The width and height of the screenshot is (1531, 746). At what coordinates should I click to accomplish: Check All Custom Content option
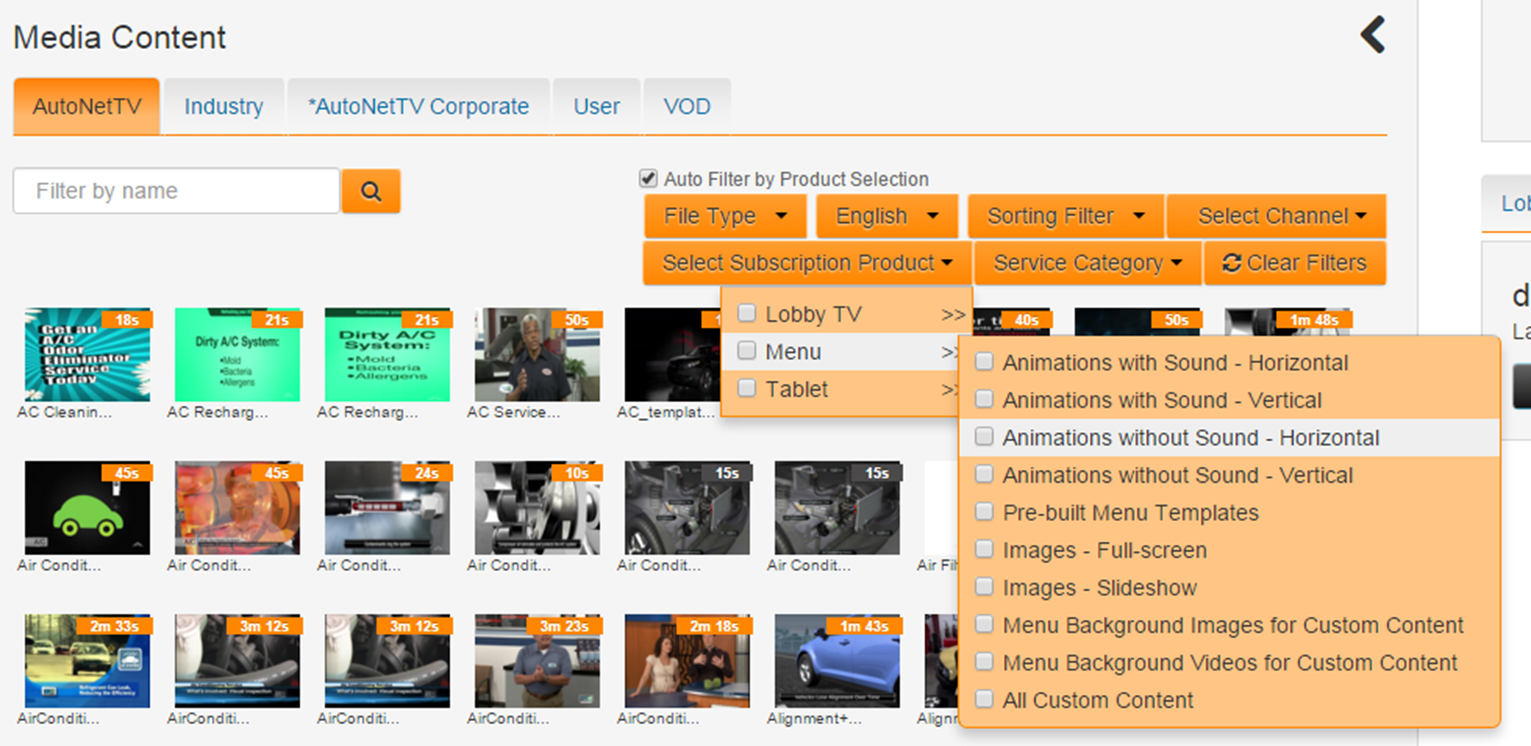pyautogui.click(x=985, y=700)
